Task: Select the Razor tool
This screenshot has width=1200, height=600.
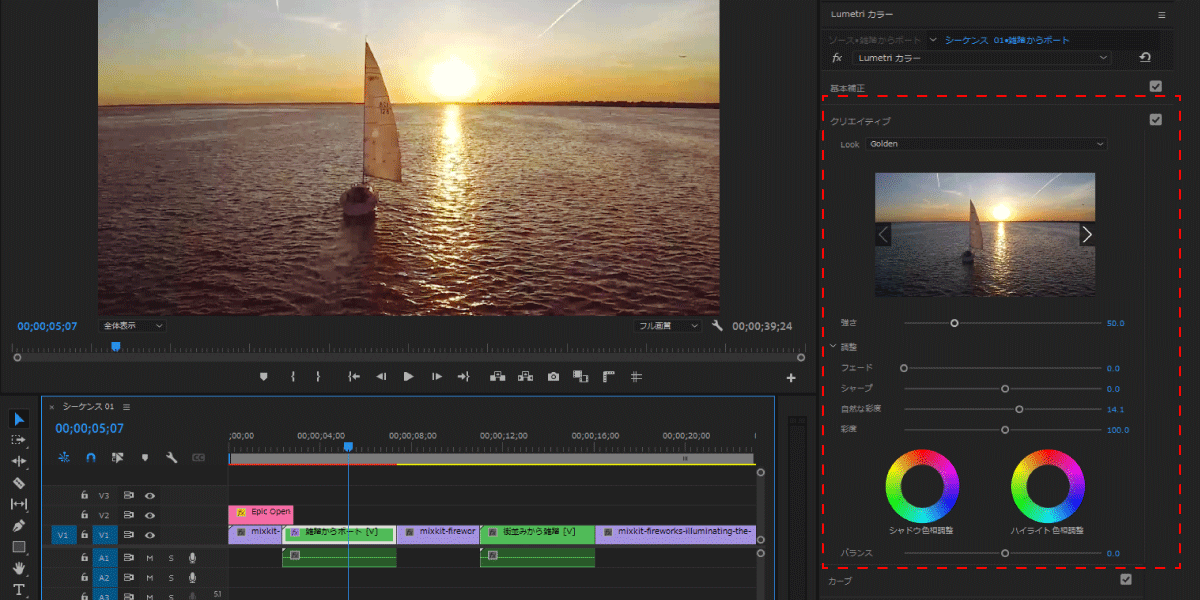Action: coord(19,483)
